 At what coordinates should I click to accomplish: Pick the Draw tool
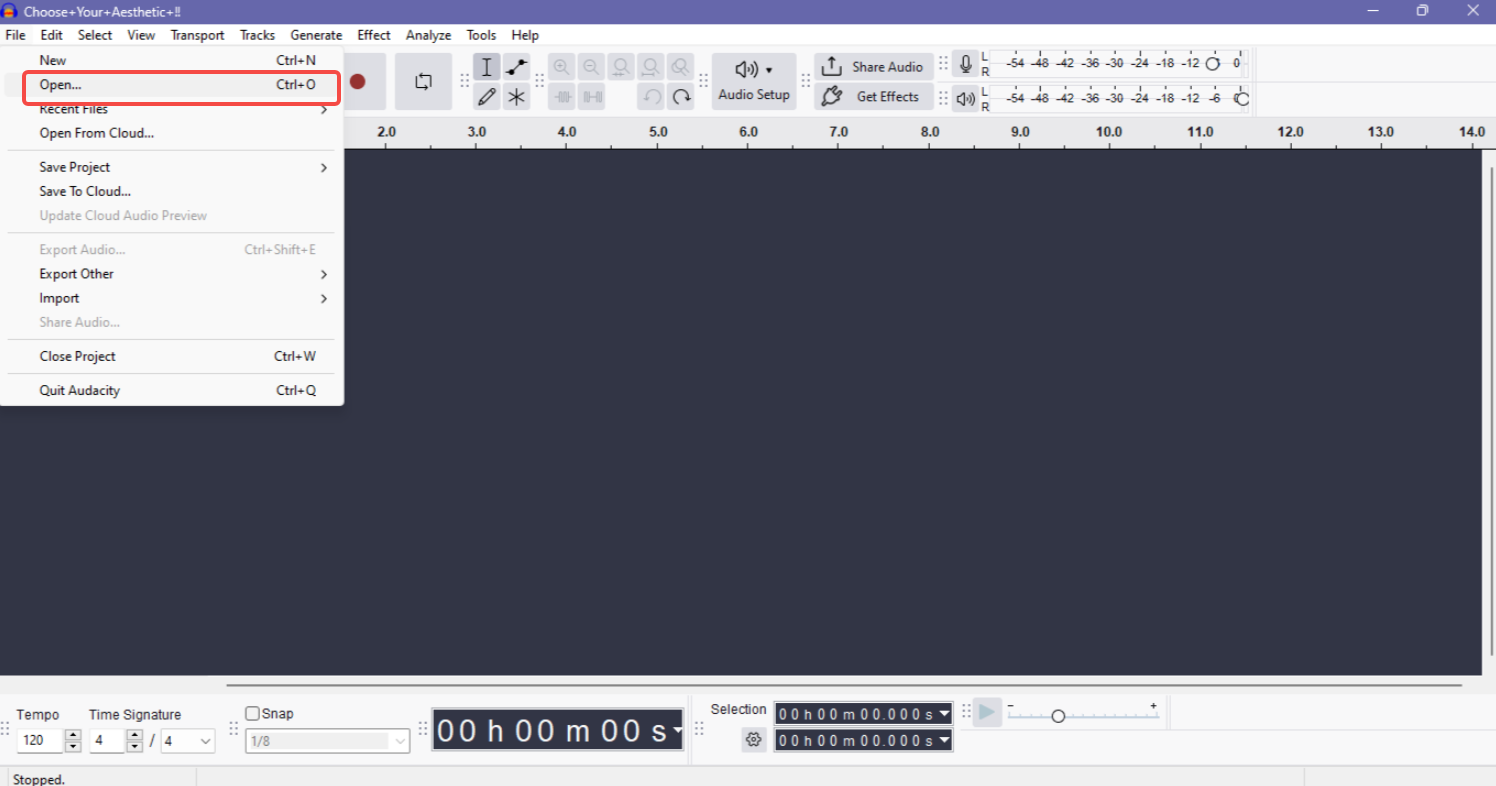(487, 97)
